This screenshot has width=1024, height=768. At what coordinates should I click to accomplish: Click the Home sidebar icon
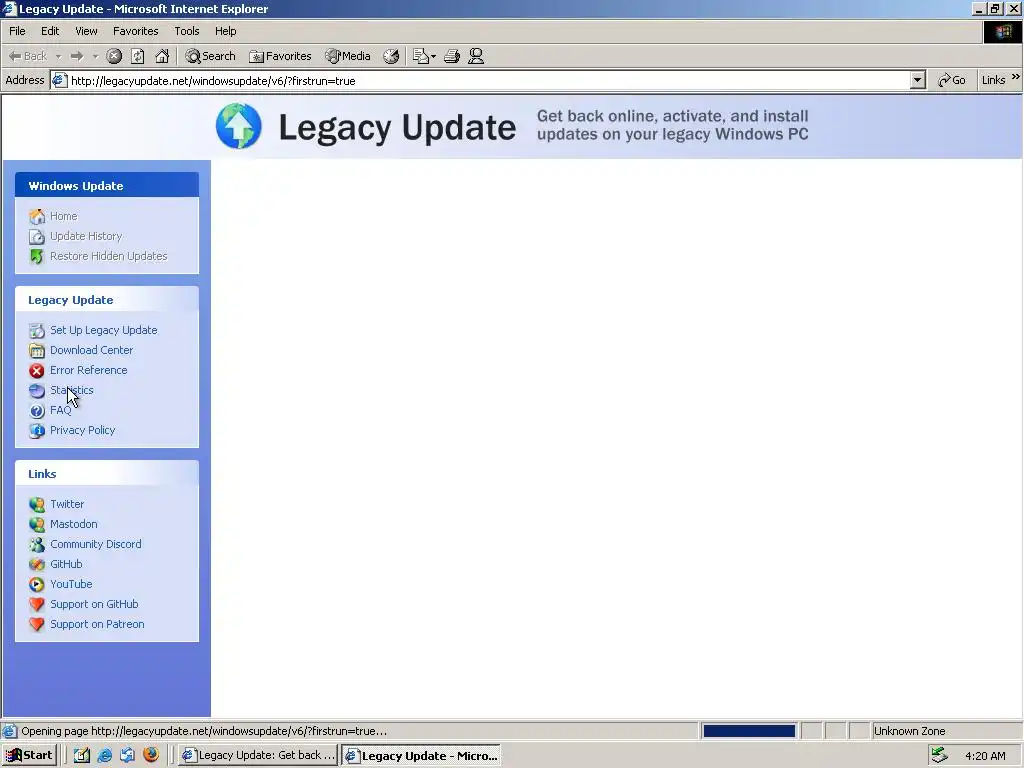pyautogui.click(x=37, y=216)
